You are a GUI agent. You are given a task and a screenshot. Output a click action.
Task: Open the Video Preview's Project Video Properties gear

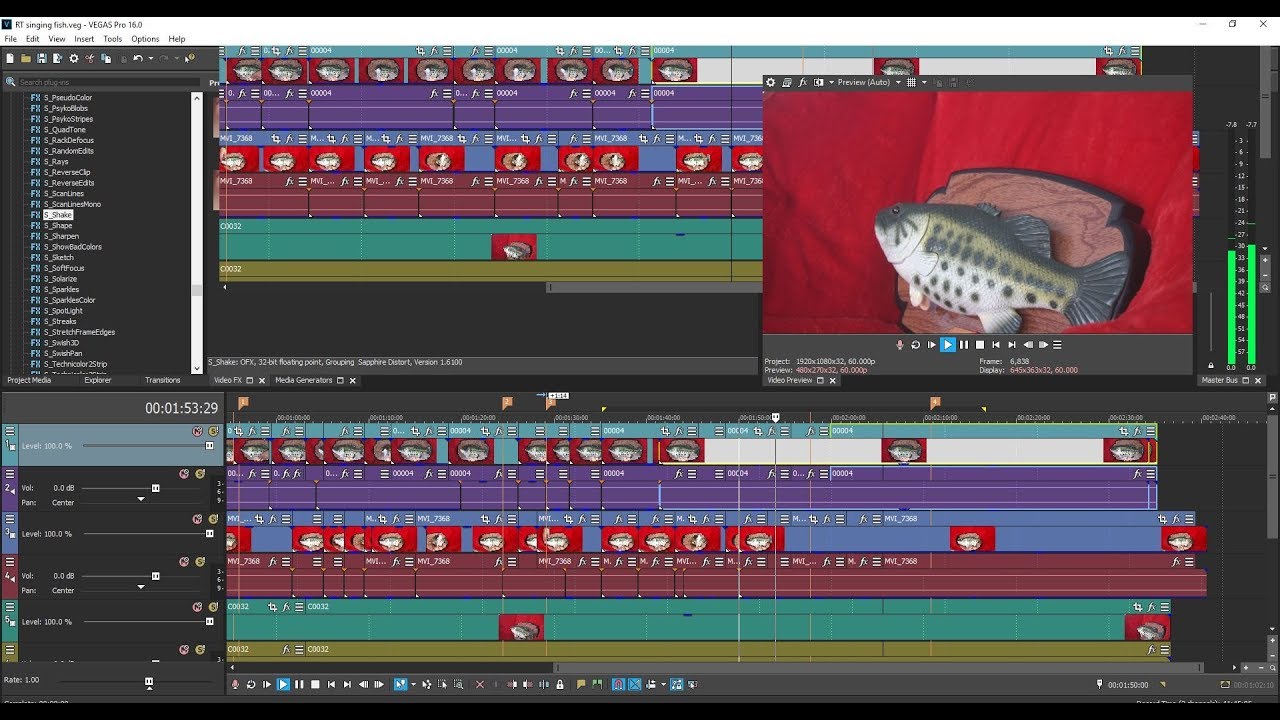[x=770, y=82]
